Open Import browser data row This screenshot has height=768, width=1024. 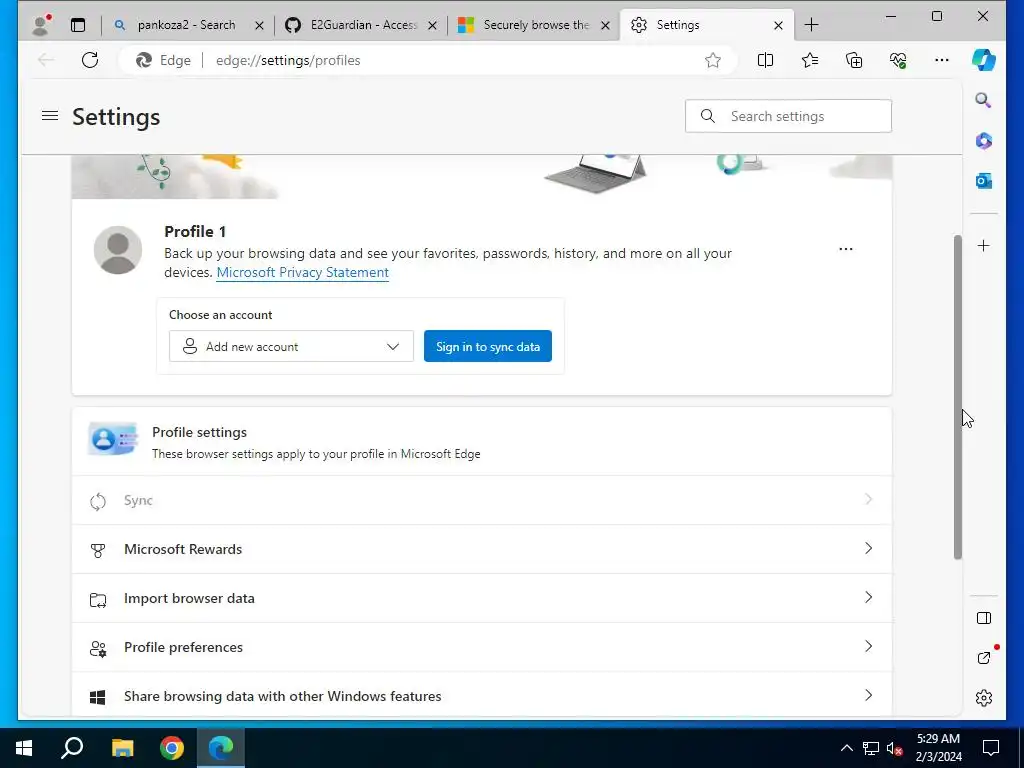[482, 598]
